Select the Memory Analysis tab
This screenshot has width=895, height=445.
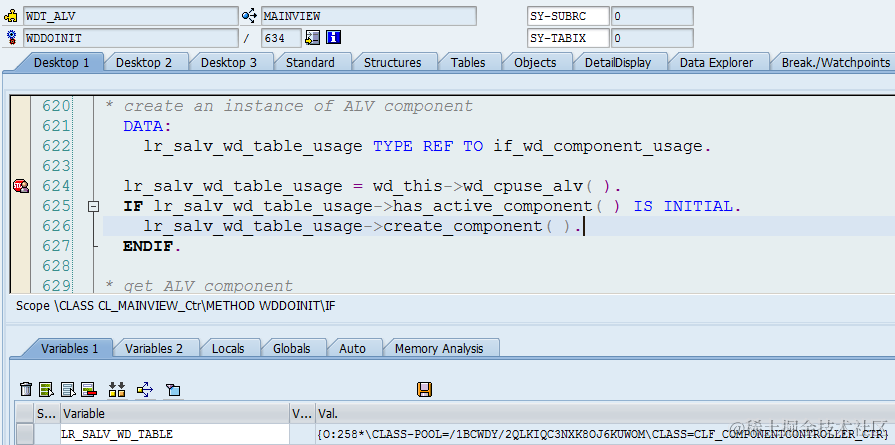(x=439, y=349)
